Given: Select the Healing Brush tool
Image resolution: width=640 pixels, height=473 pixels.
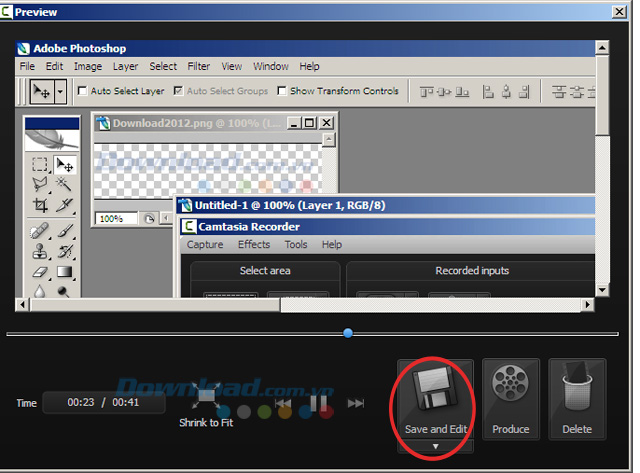Looking at the screenshot, I should pos(40,231).
